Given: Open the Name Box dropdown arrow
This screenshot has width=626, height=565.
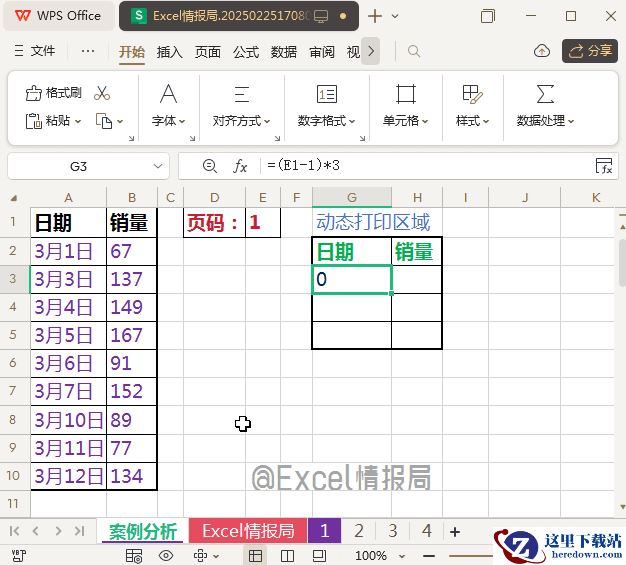Looking at the screenshot, I should [x=158, y=166].
